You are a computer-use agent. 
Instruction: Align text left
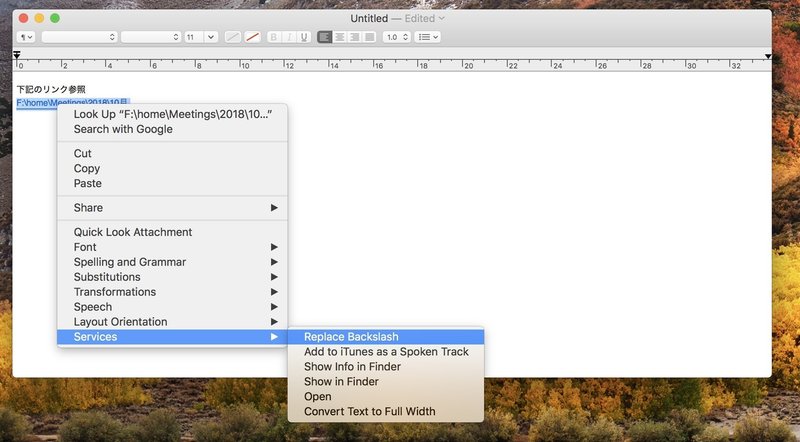[x=324, y=37]
